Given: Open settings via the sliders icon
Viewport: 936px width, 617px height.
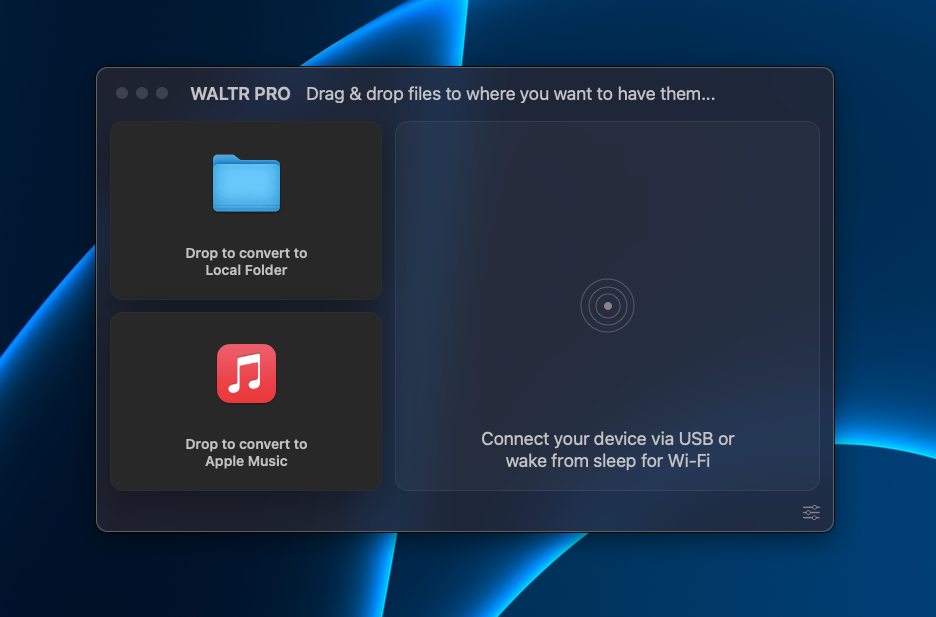Looking at the screenshot, I should tap(811, 512).
